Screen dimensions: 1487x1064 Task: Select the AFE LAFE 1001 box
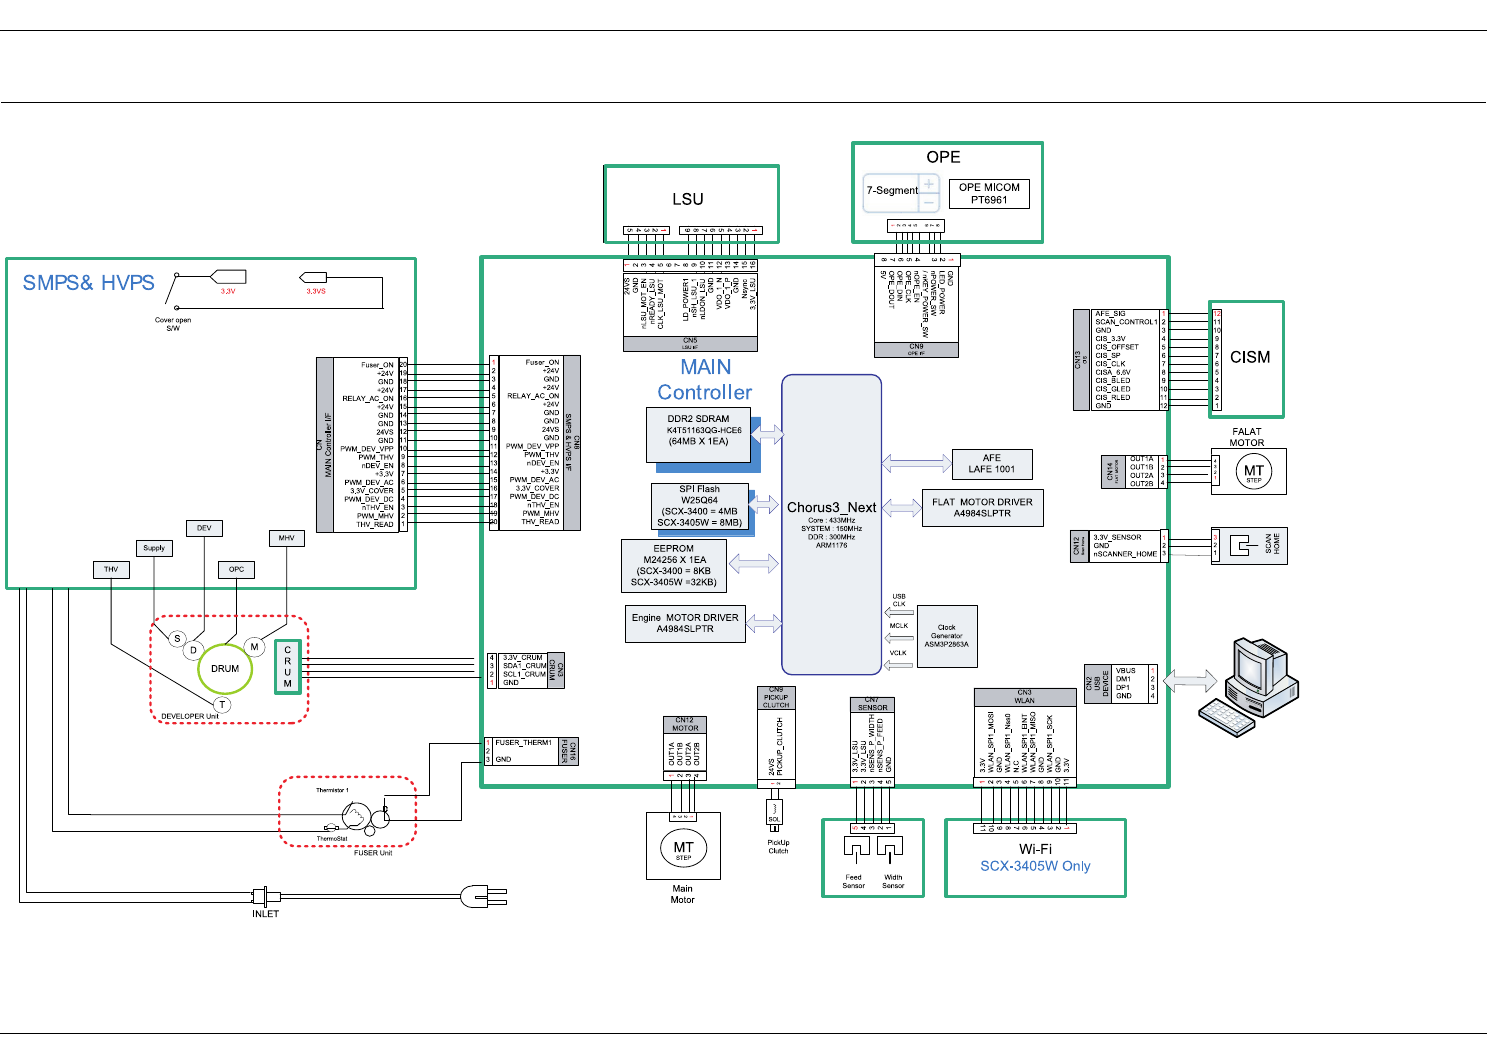click(x=992, y=463)
